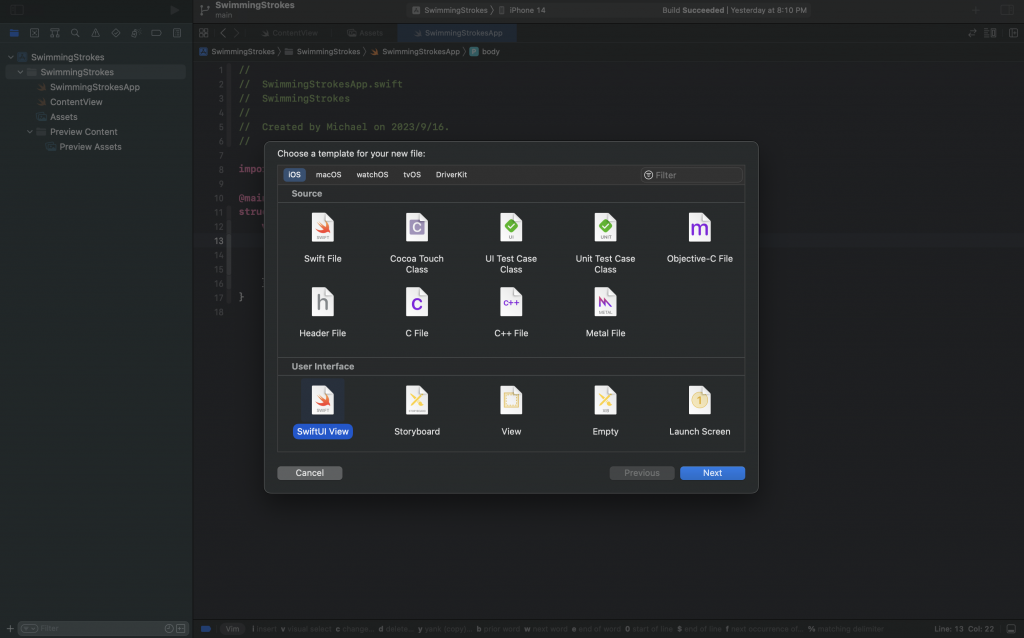Switch to the iOS platform tab
This screenshot has height=638, width=1024.
(x=295, y=174)
